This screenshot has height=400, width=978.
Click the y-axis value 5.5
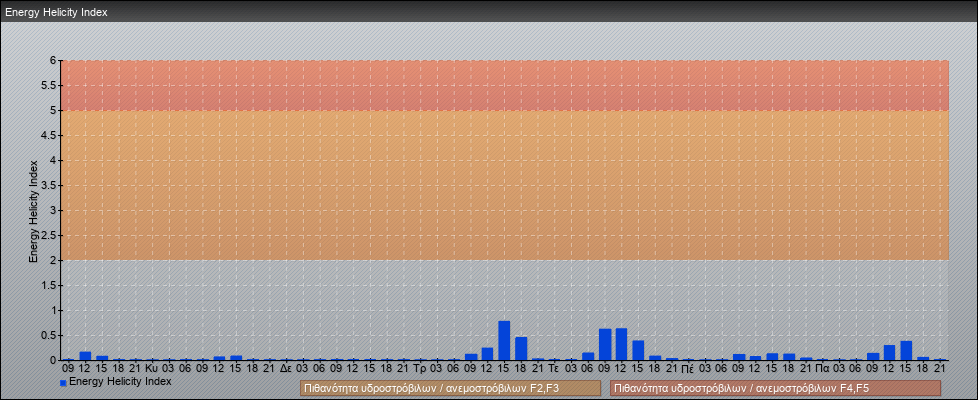[x=49, y=85]
